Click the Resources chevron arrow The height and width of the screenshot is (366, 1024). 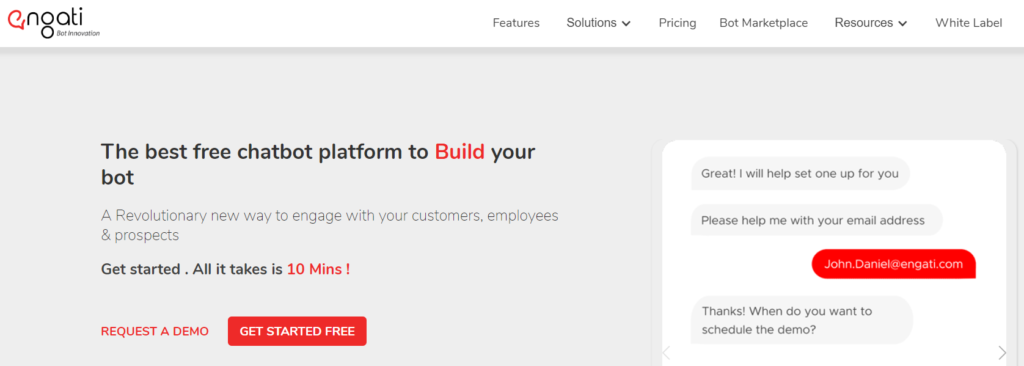click(903, 24)
